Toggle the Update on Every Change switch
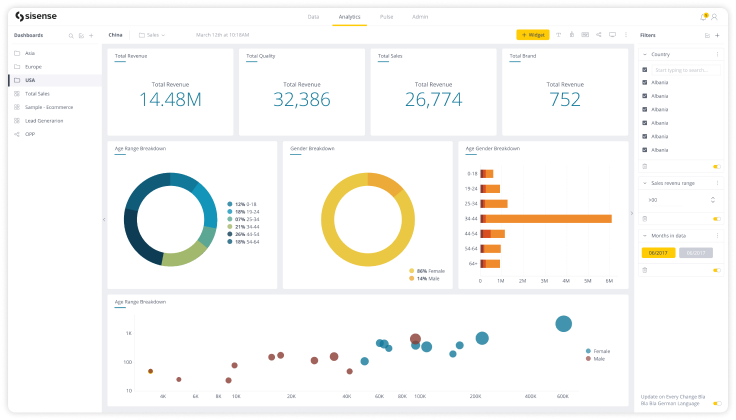Viewport: 736px width, 420px height. click(716, 402)
